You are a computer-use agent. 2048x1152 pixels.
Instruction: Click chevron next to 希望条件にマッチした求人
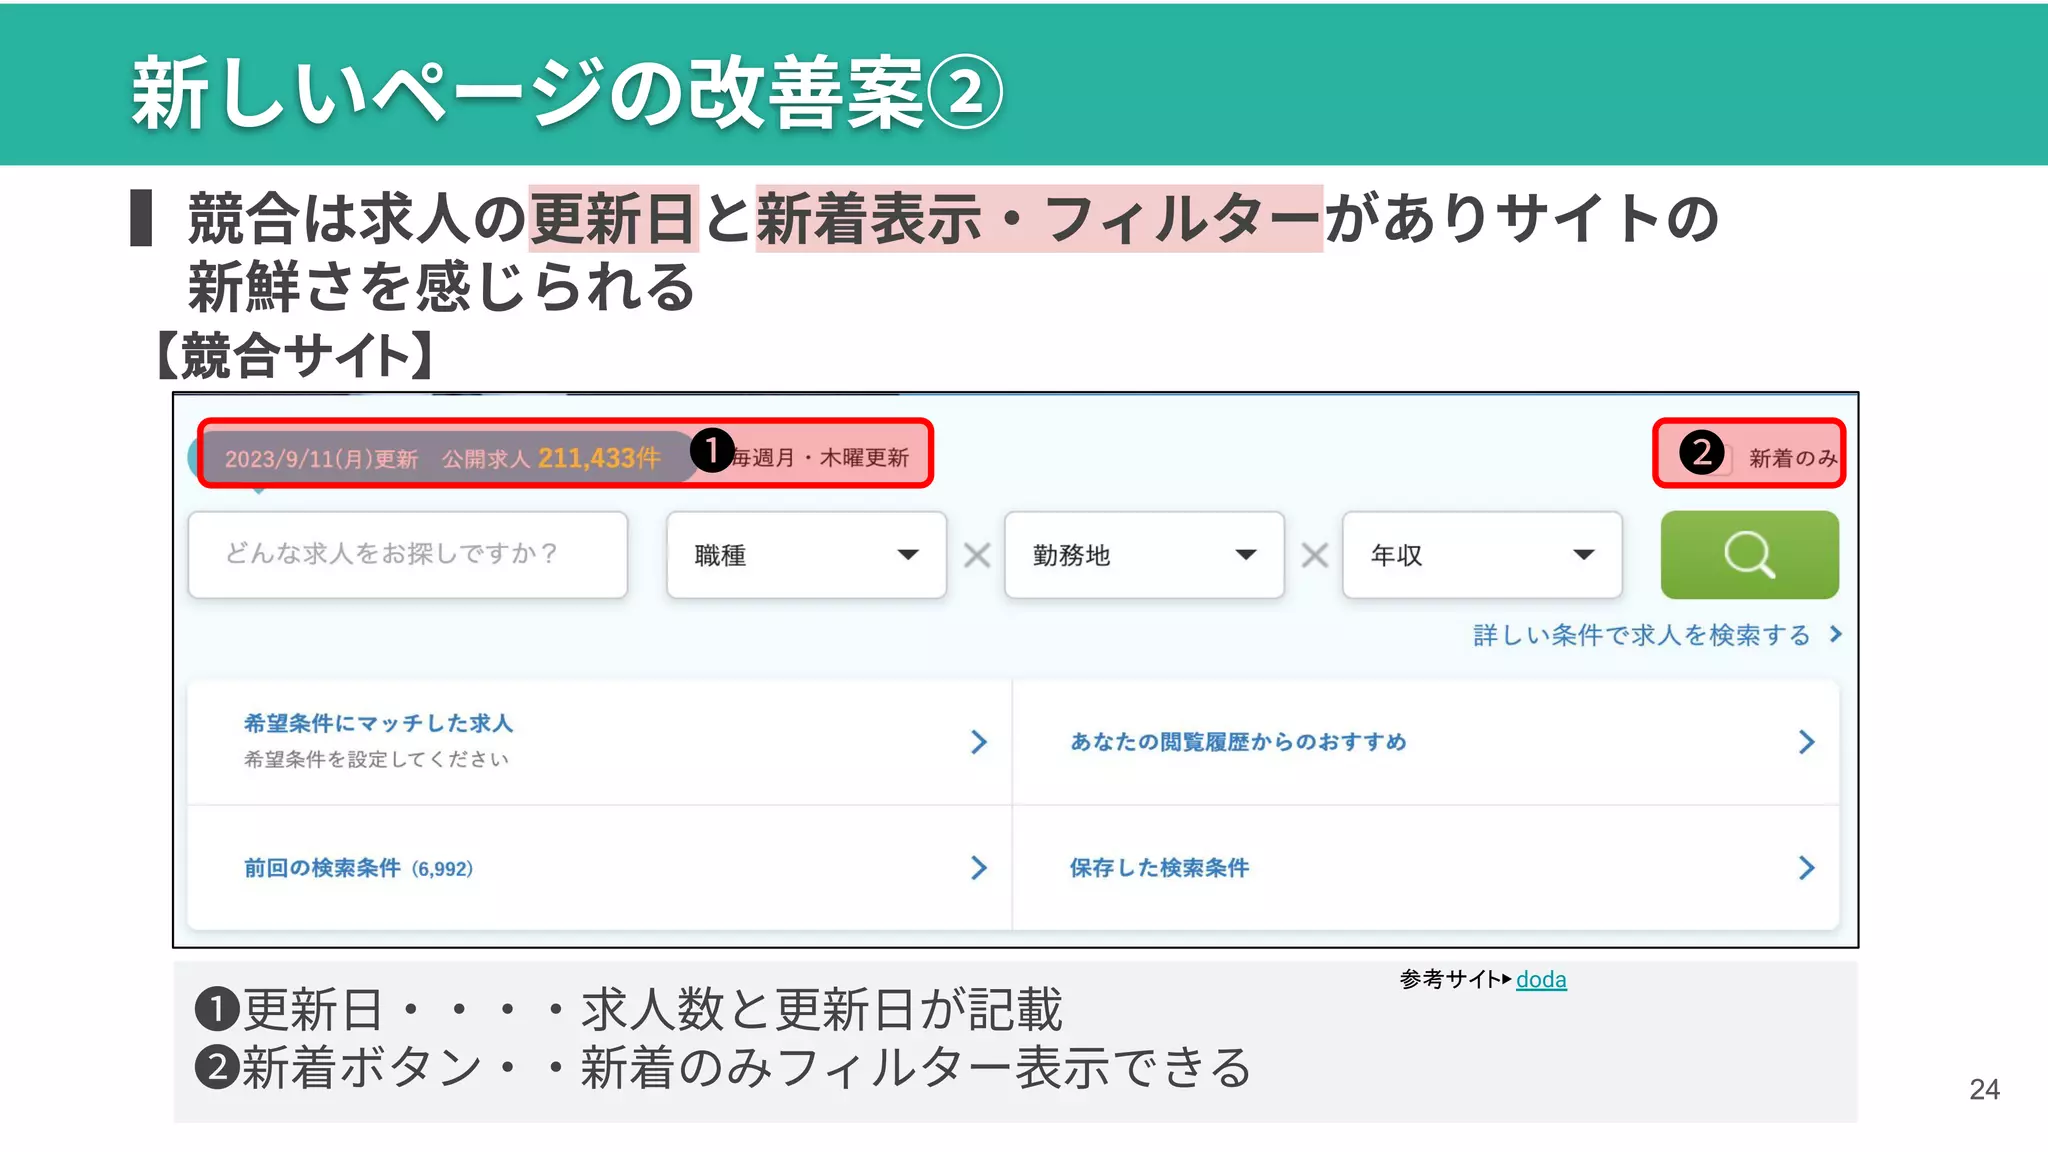(979, 742)
